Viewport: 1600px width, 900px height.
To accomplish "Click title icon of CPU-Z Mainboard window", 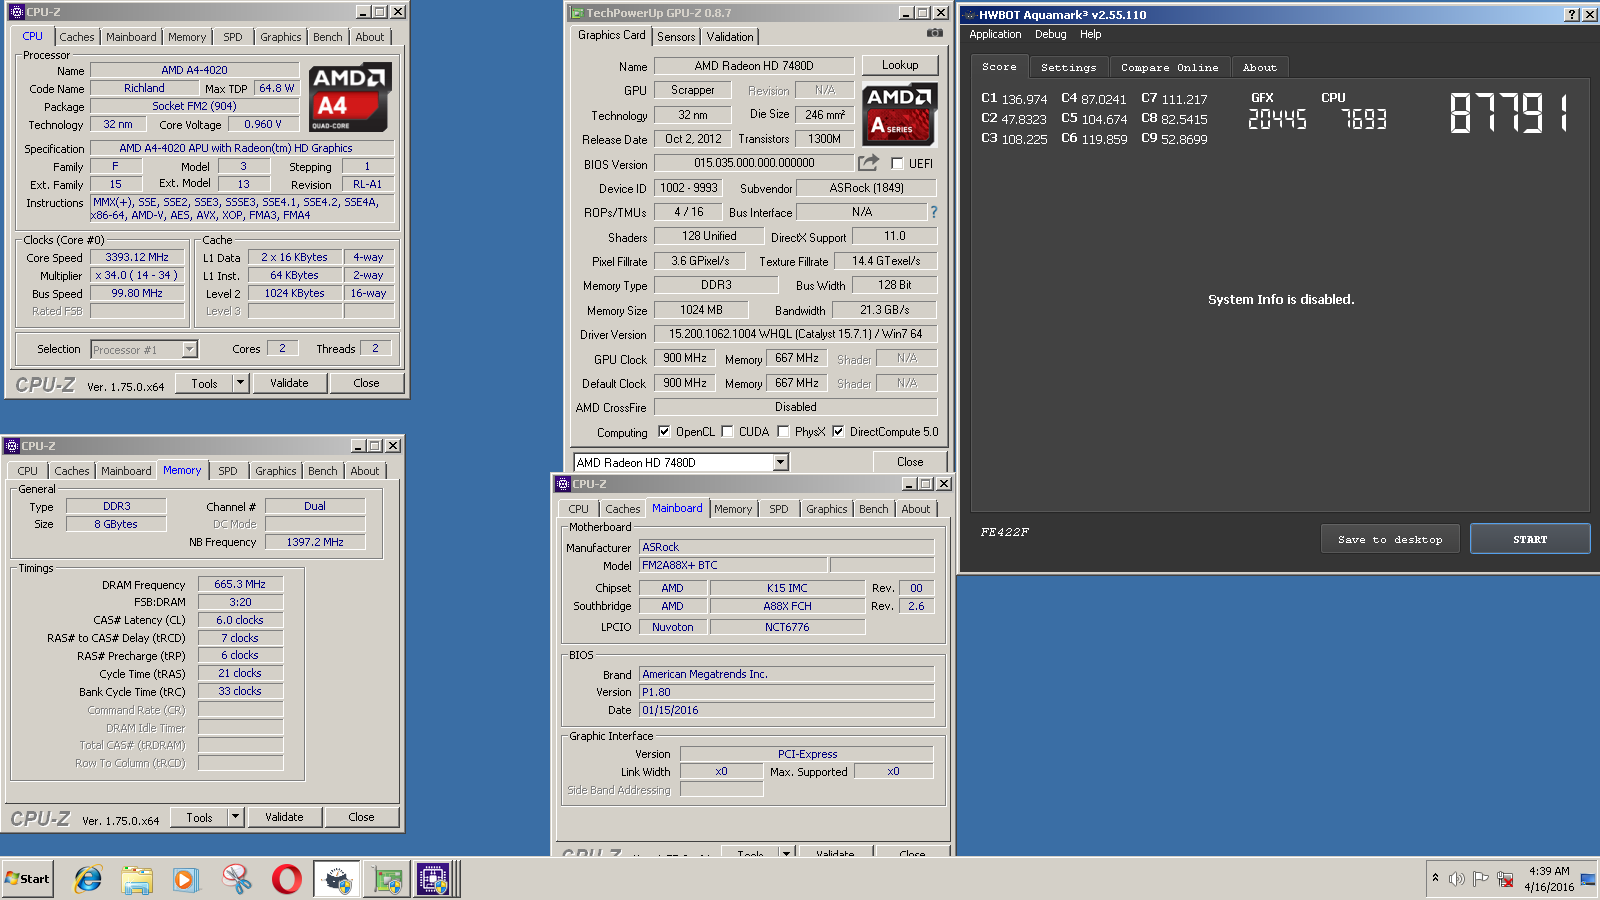I will (x=563, y=484).
